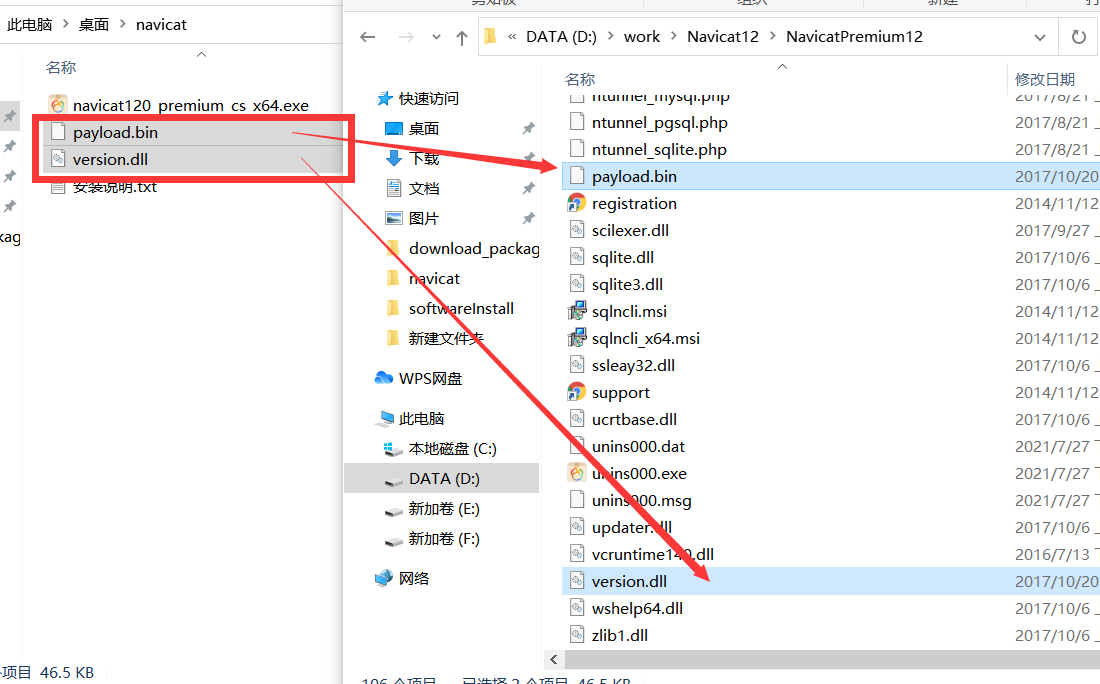Select 此电脑 computer icon in navigation pane

(x=384, y=419)
